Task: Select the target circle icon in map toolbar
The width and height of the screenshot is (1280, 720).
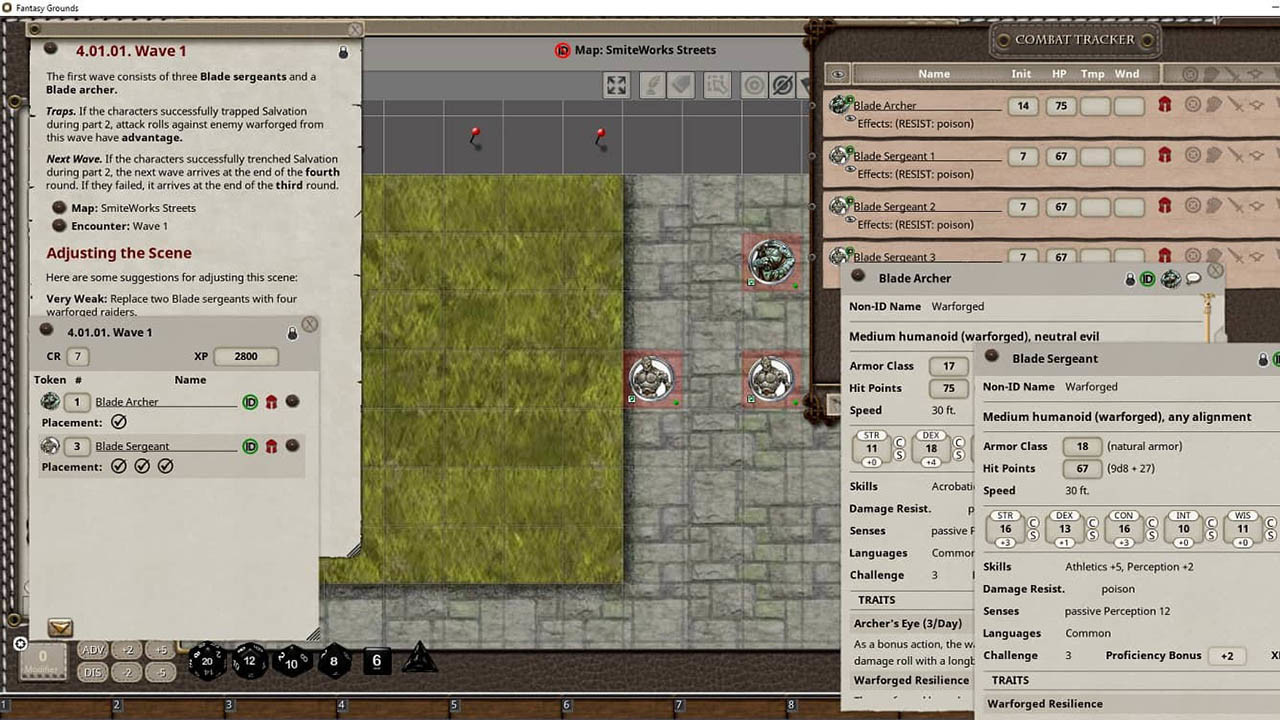Action: click(x=754, y=86)
